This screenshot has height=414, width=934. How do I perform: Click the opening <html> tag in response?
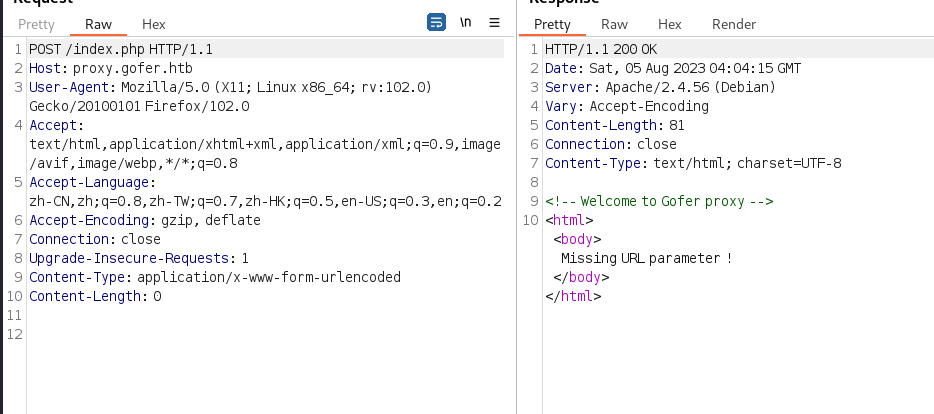569,220
